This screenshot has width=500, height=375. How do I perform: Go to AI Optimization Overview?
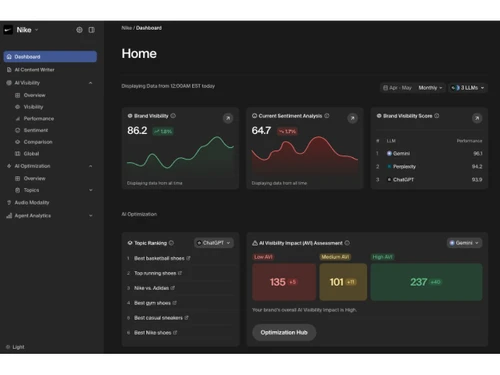pos(34,178)
